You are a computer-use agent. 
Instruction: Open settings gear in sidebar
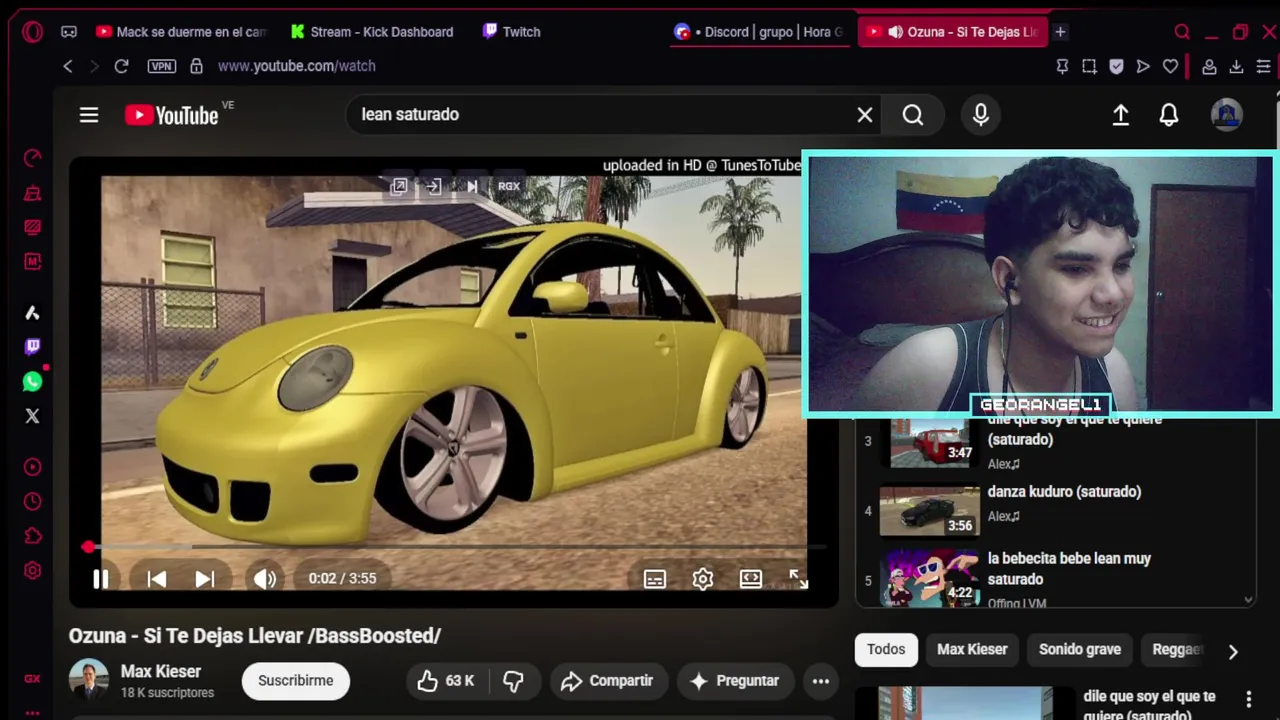[32, 571]
